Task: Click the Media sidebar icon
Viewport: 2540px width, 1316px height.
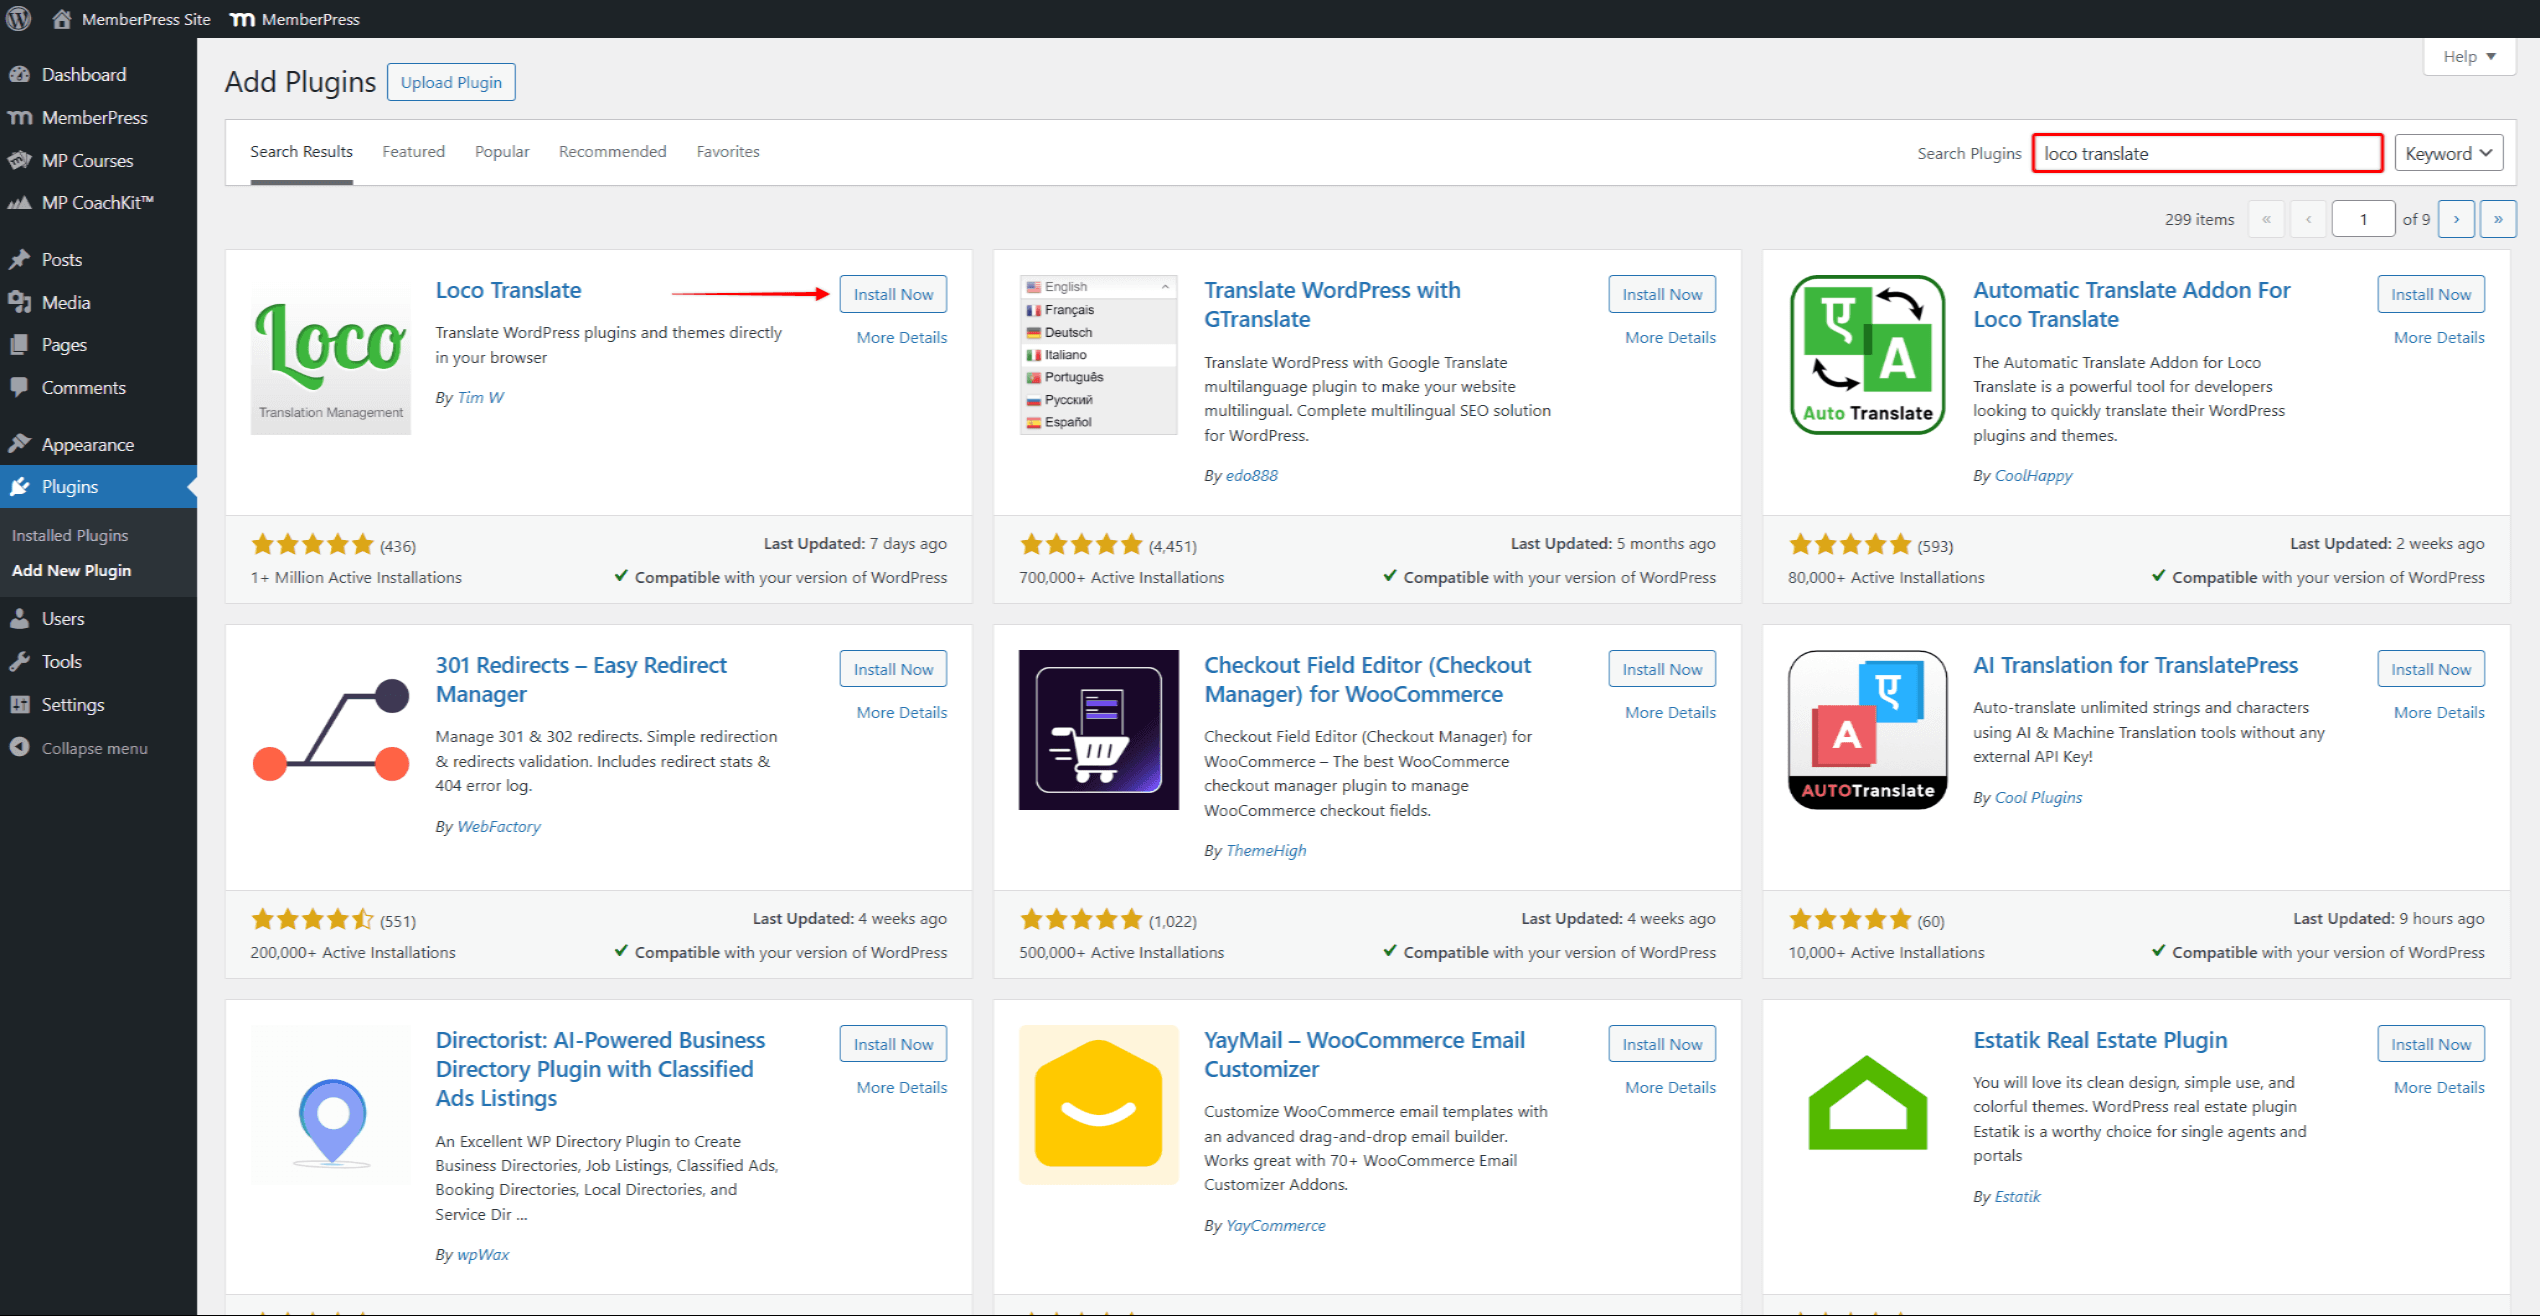Action: coord(19,303)
